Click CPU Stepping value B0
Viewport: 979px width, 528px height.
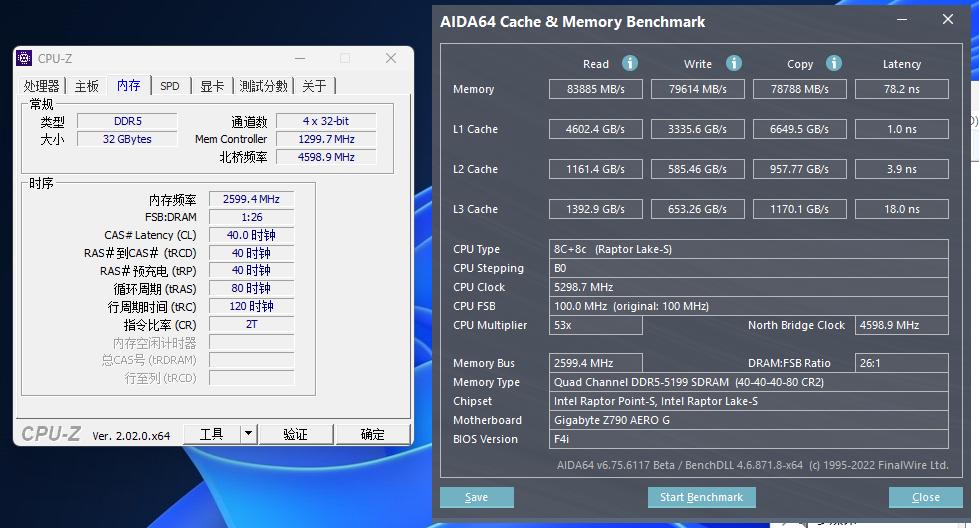749,268
